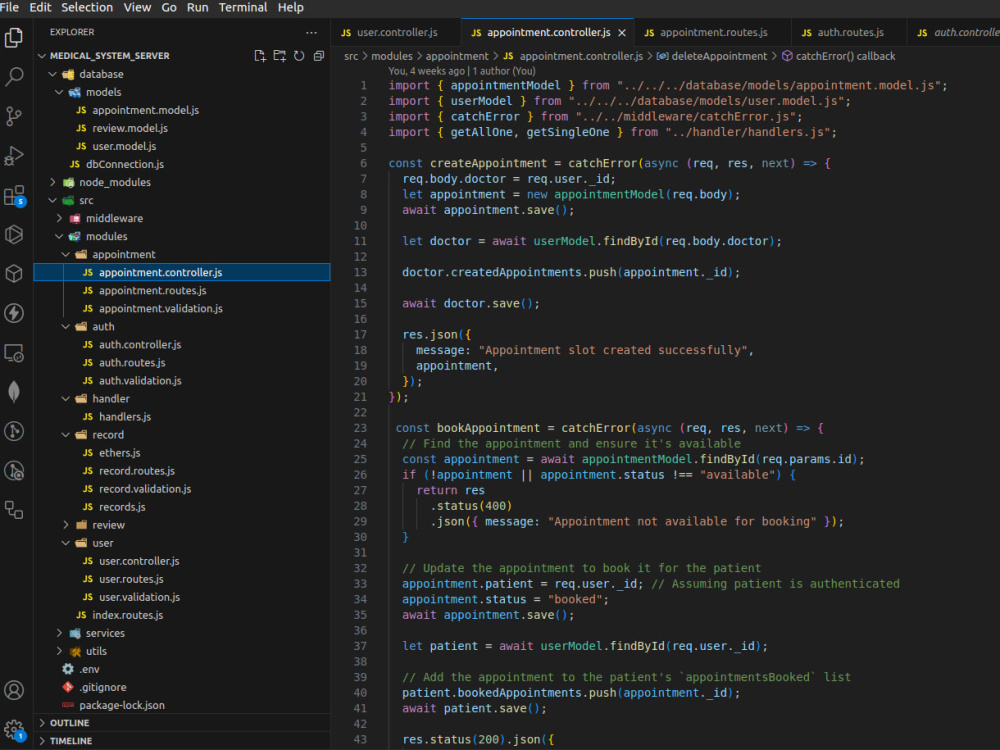This screenshot has width=1000, height=750.
Task: Open the Extensions view with badge
Action: click(x=14, y=195)
